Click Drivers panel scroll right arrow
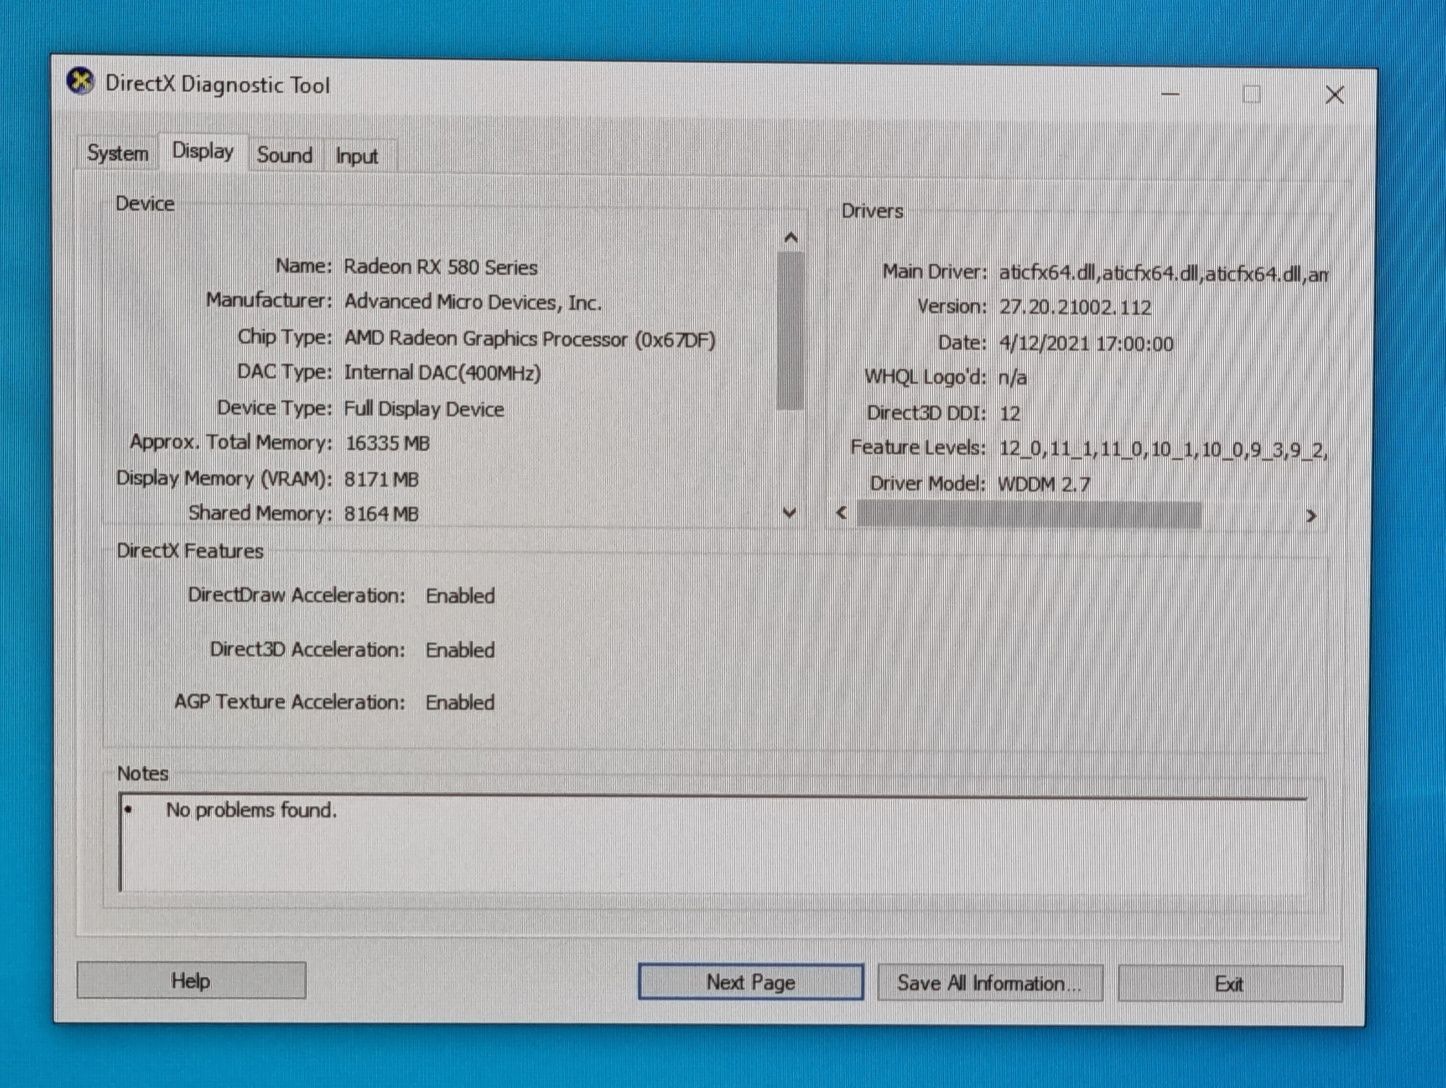This screenshot has width=1446, height=1088. pos(1311,515)
